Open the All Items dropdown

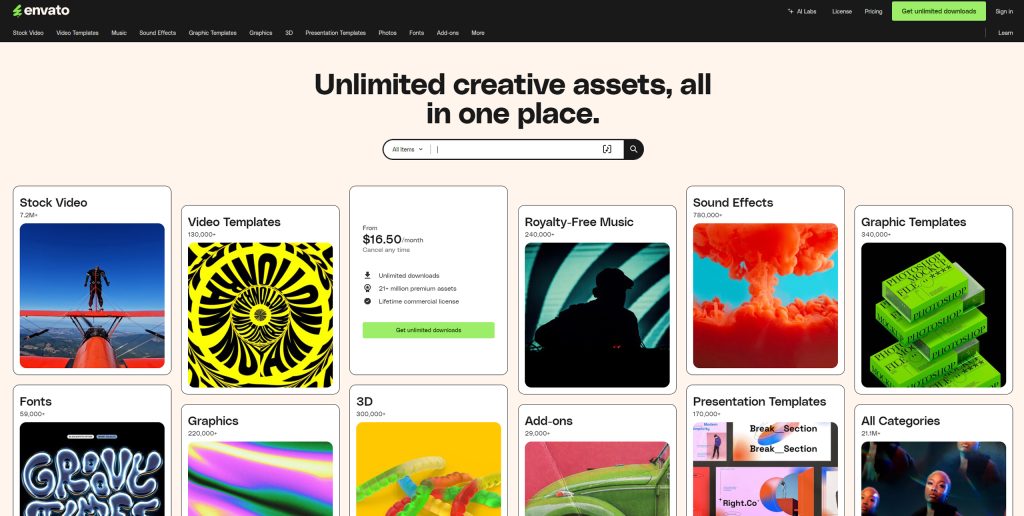tap(407, 150)
